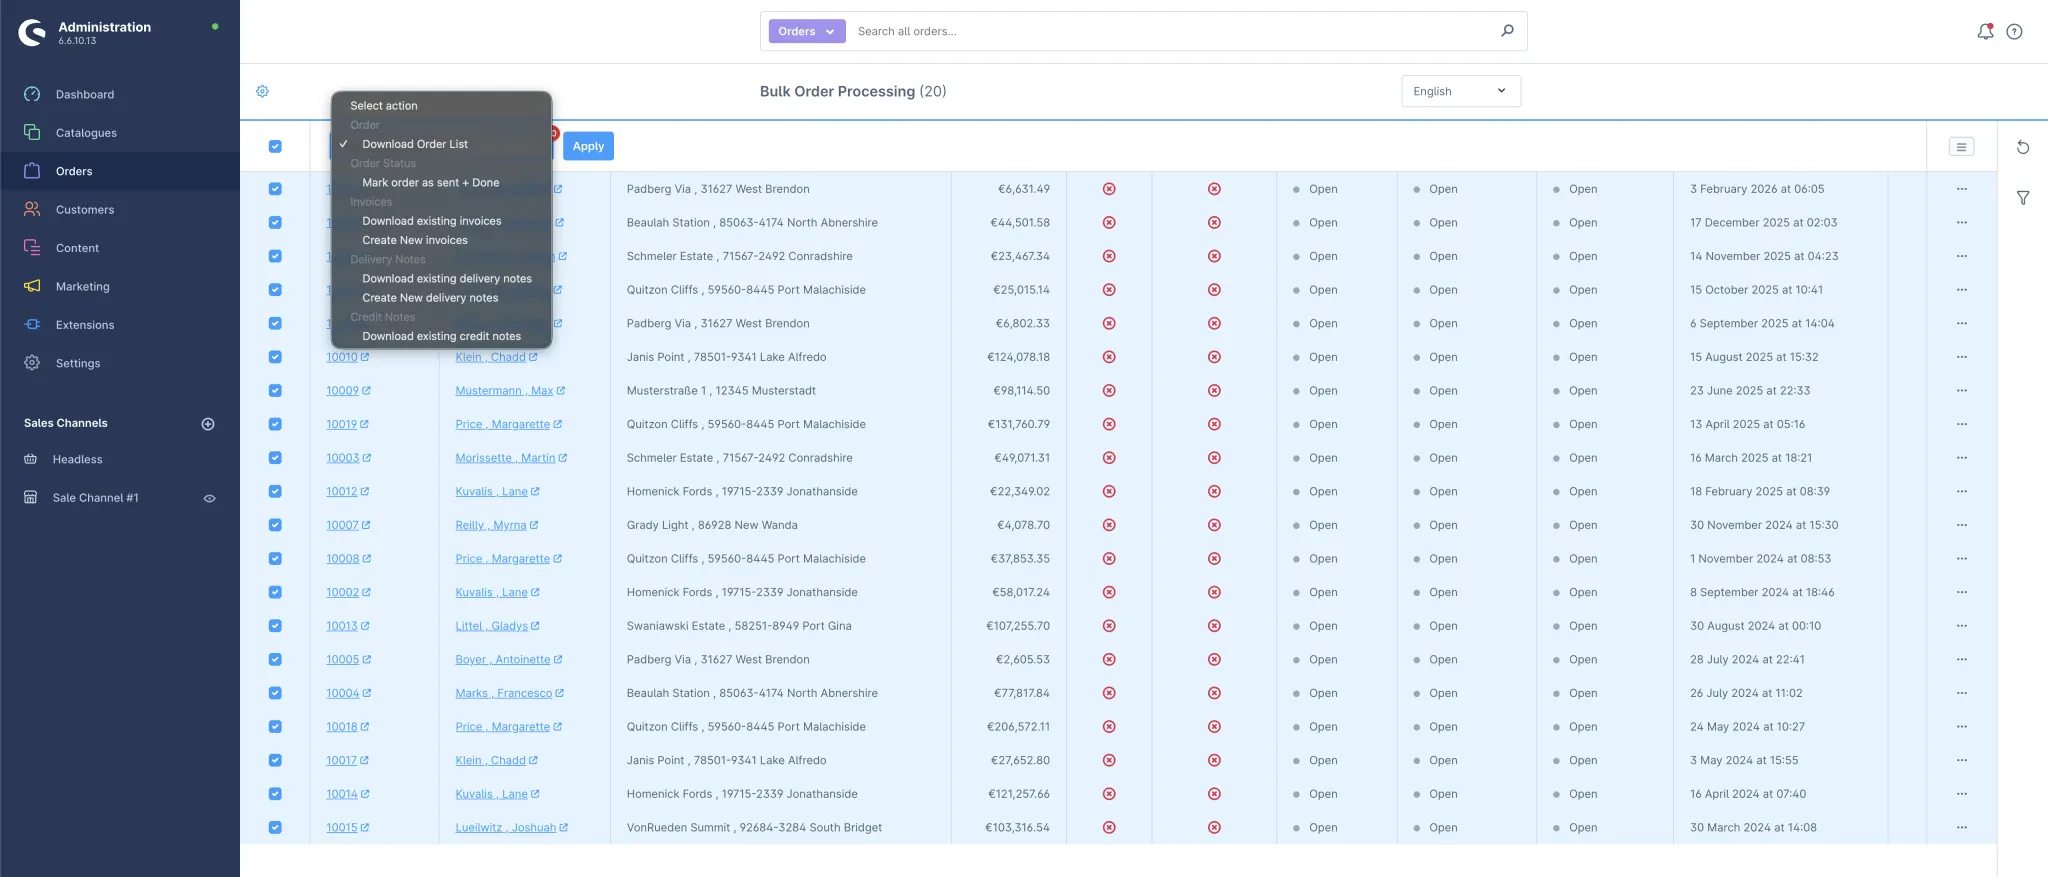Click the search magnifier icon

pyautogui.click(x=1507, y=31)
